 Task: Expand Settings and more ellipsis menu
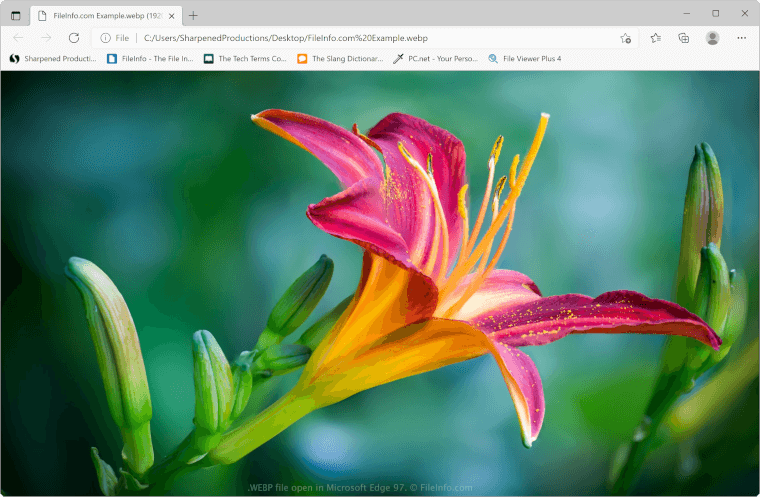coord(741,38)
